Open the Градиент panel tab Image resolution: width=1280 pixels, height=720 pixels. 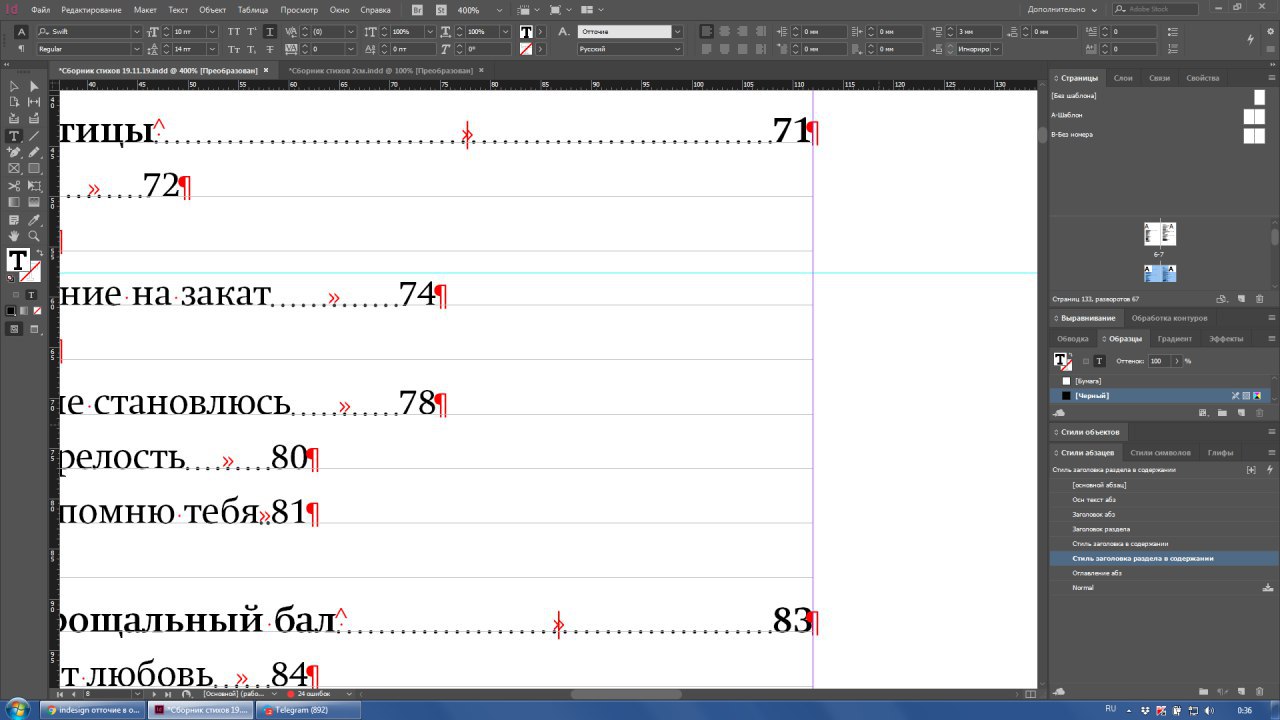1174,338
